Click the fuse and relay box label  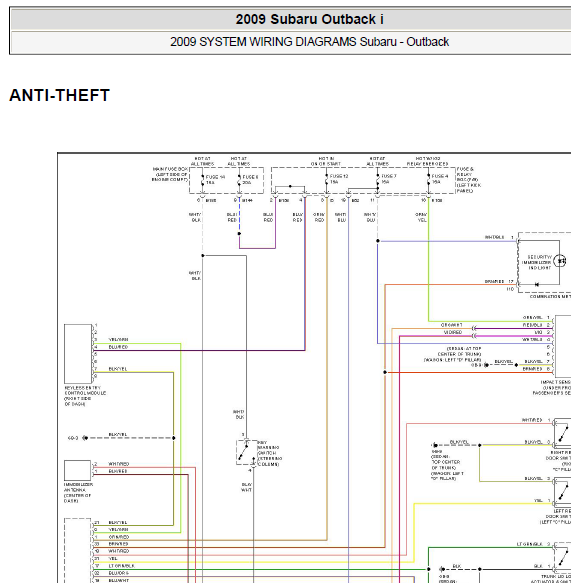[x=468, y=180]
